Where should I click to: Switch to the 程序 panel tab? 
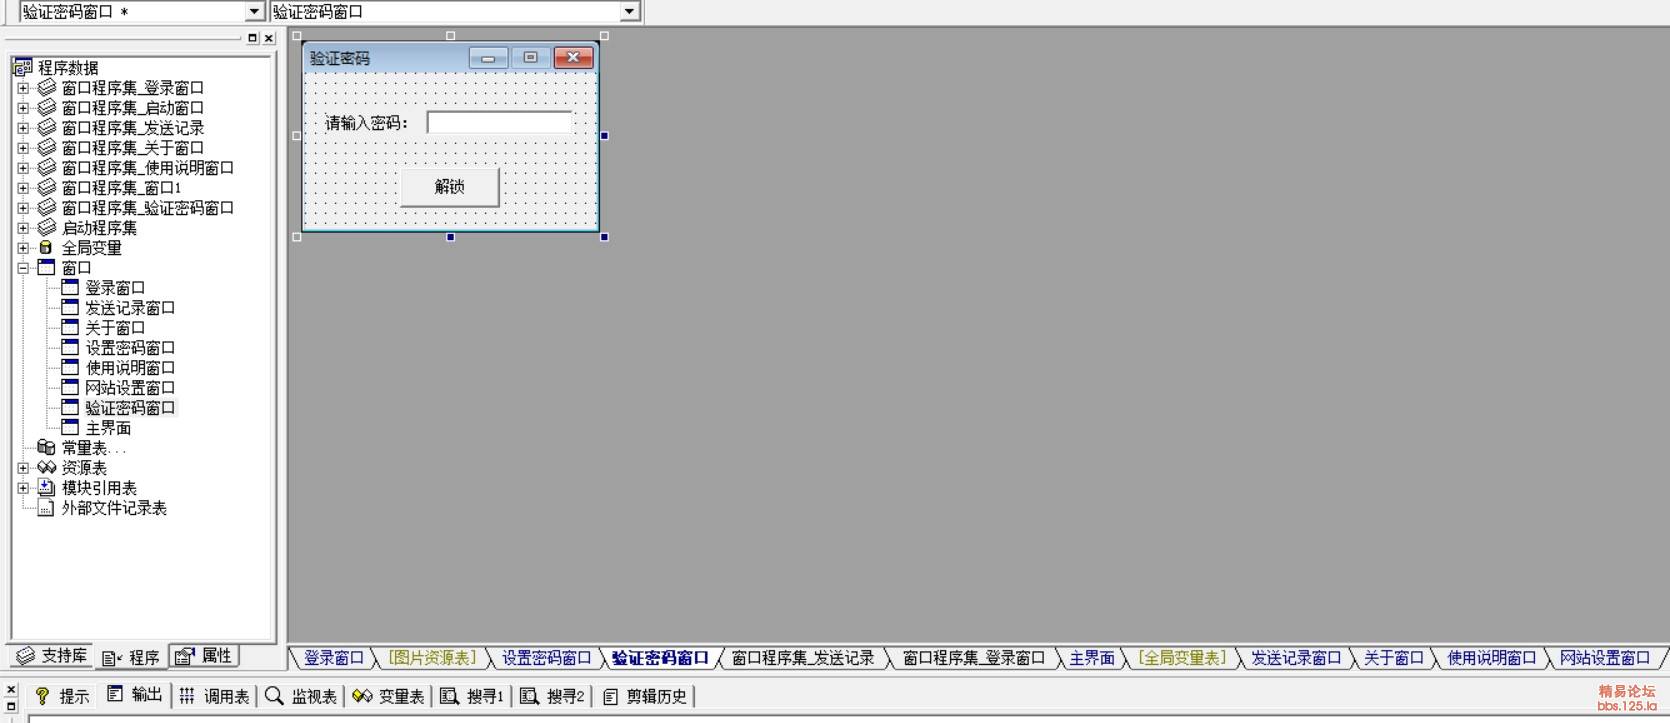[131, 657]
